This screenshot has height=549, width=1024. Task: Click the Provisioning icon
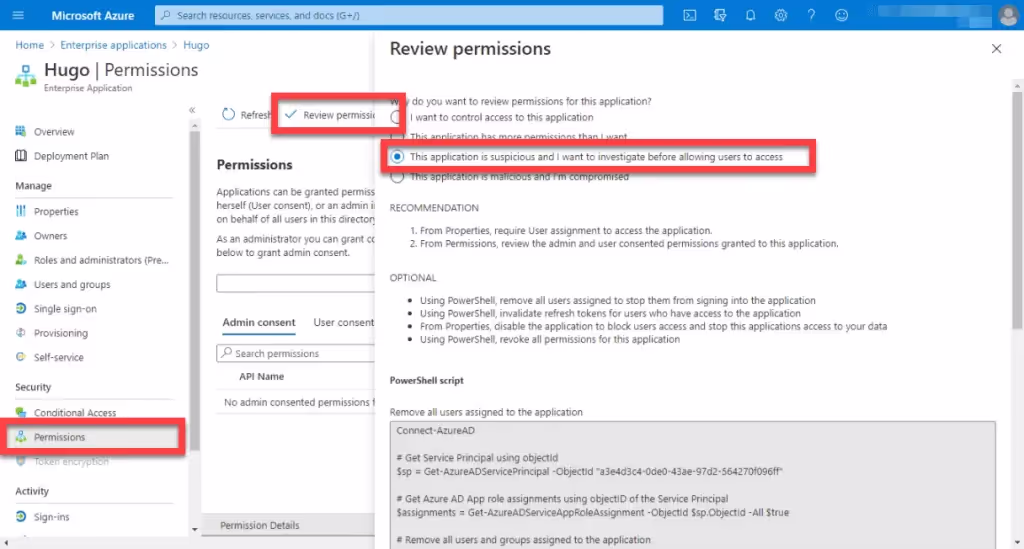point(21,332)
